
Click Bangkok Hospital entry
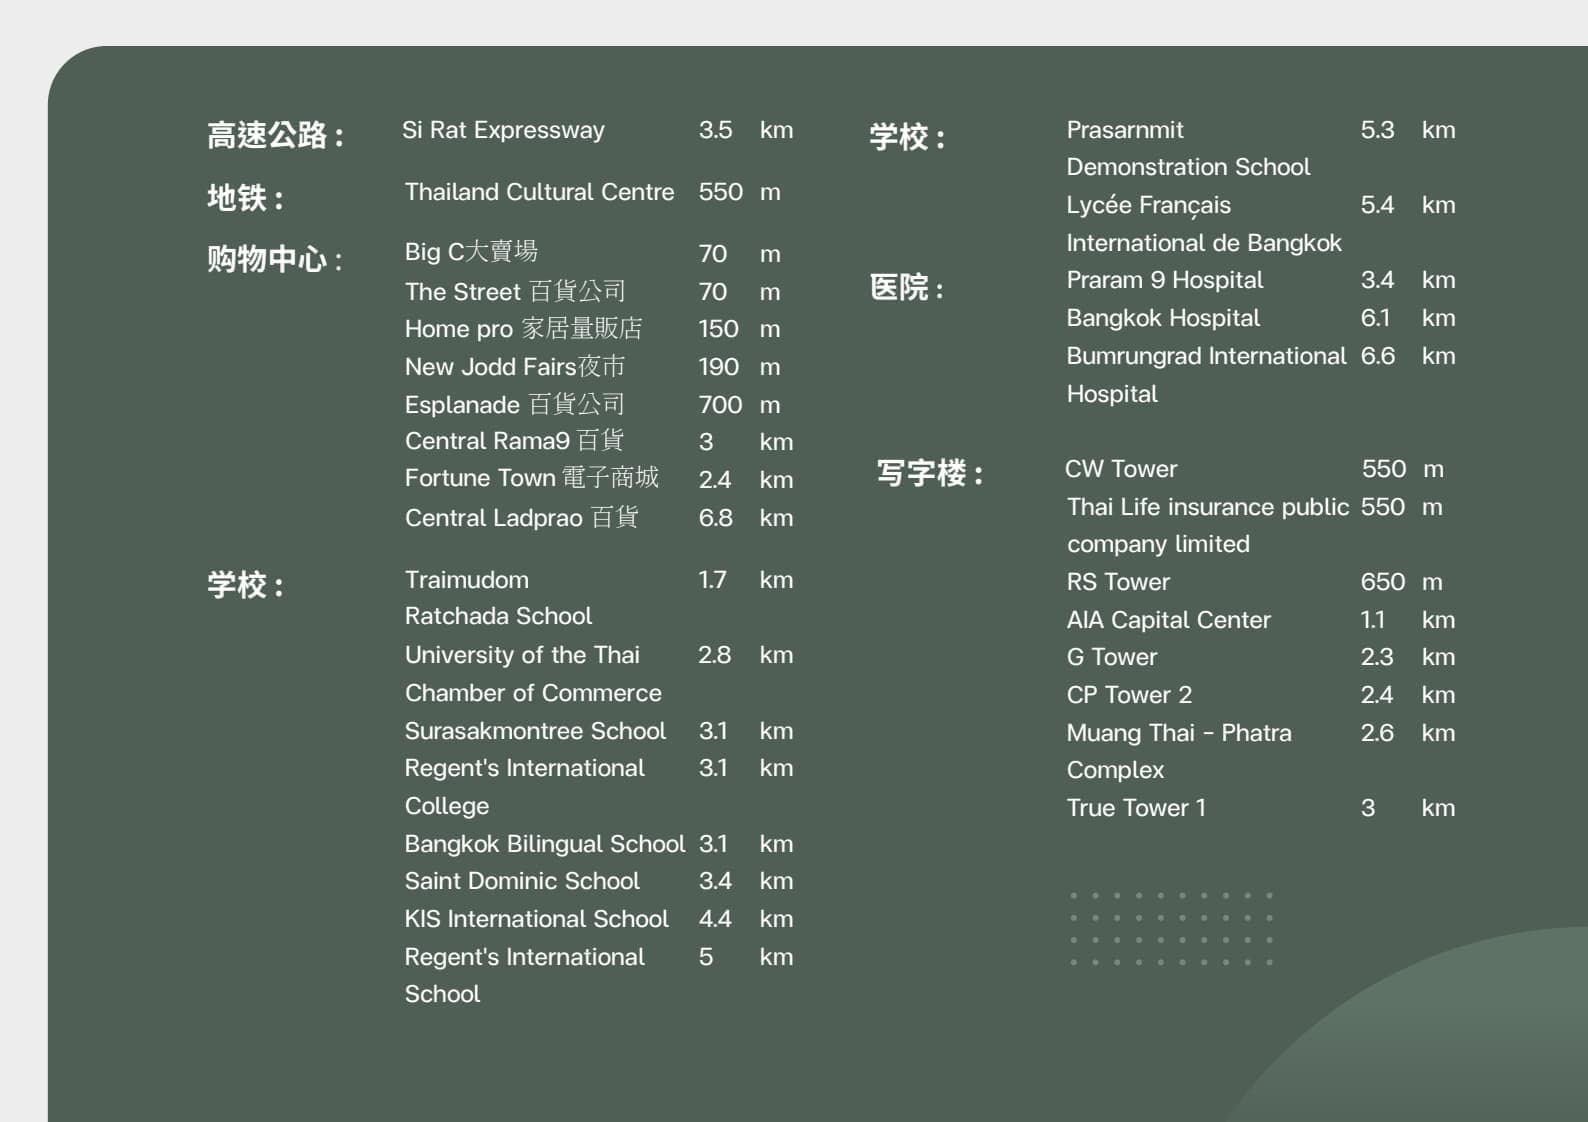pyautogui.click(x=1163, y=318)
